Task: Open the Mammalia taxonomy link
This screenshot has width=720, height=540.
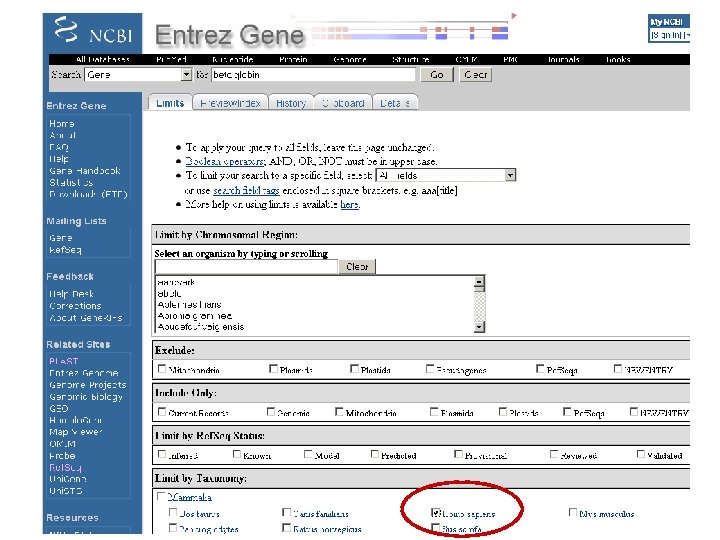Action: 189,497
